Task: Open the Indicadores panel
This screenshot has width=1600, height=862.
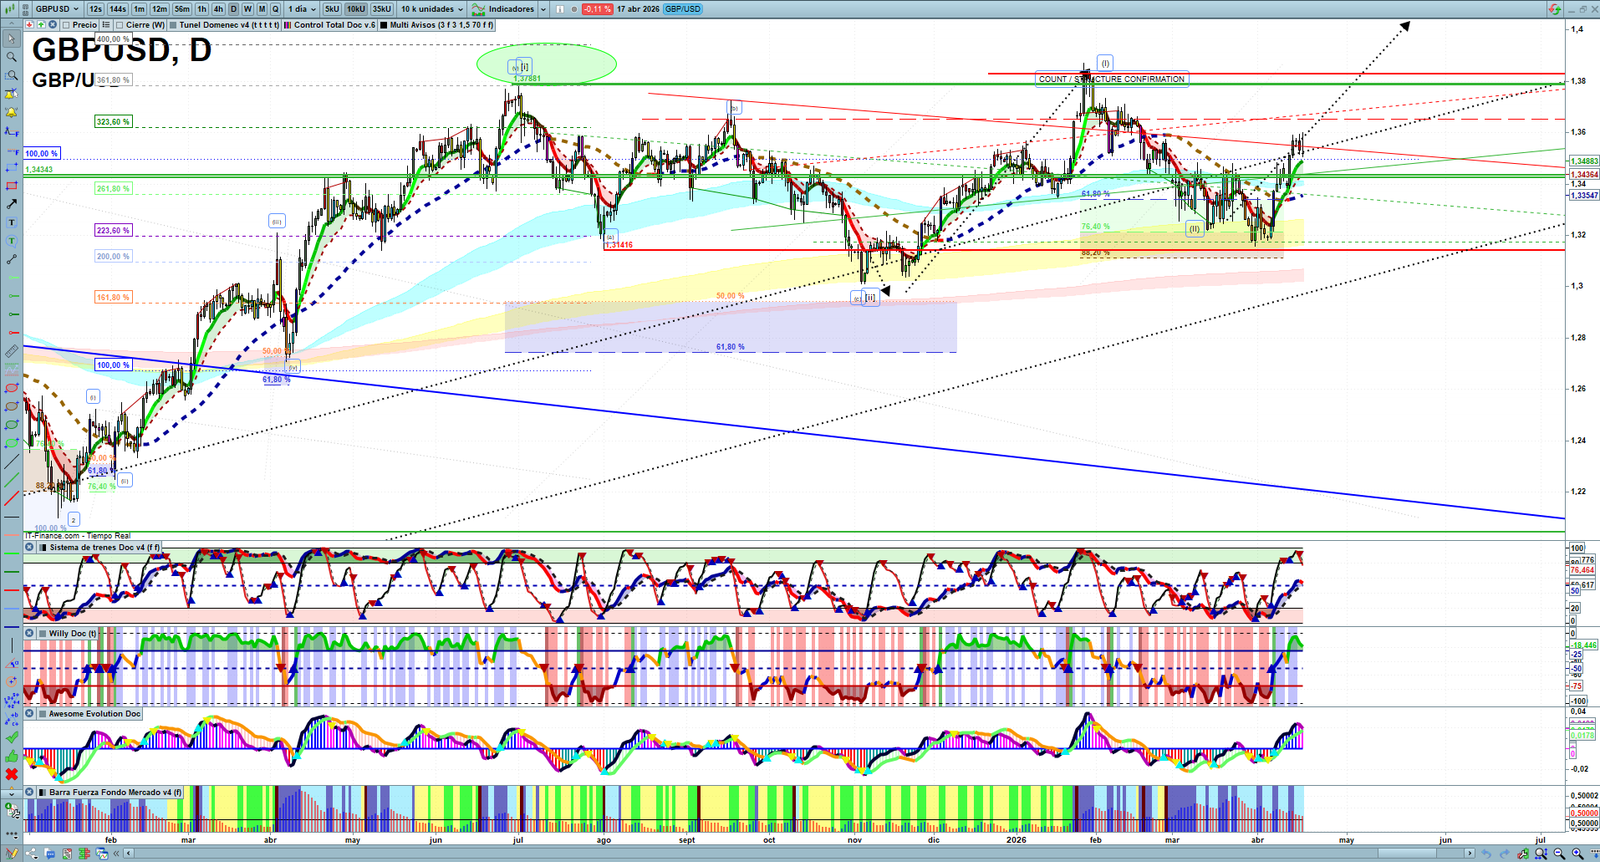Action: (509, 9)
